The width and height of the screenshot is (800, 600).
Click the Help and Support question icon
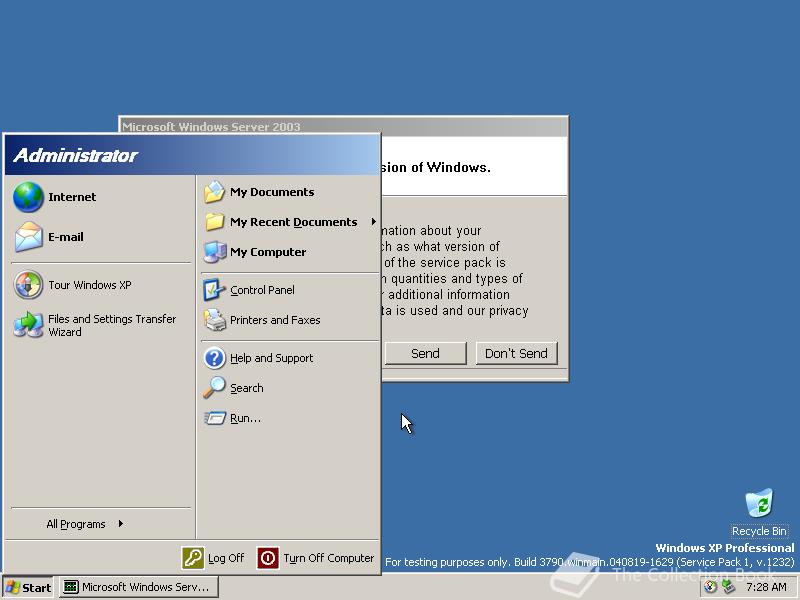pos(214,358)
